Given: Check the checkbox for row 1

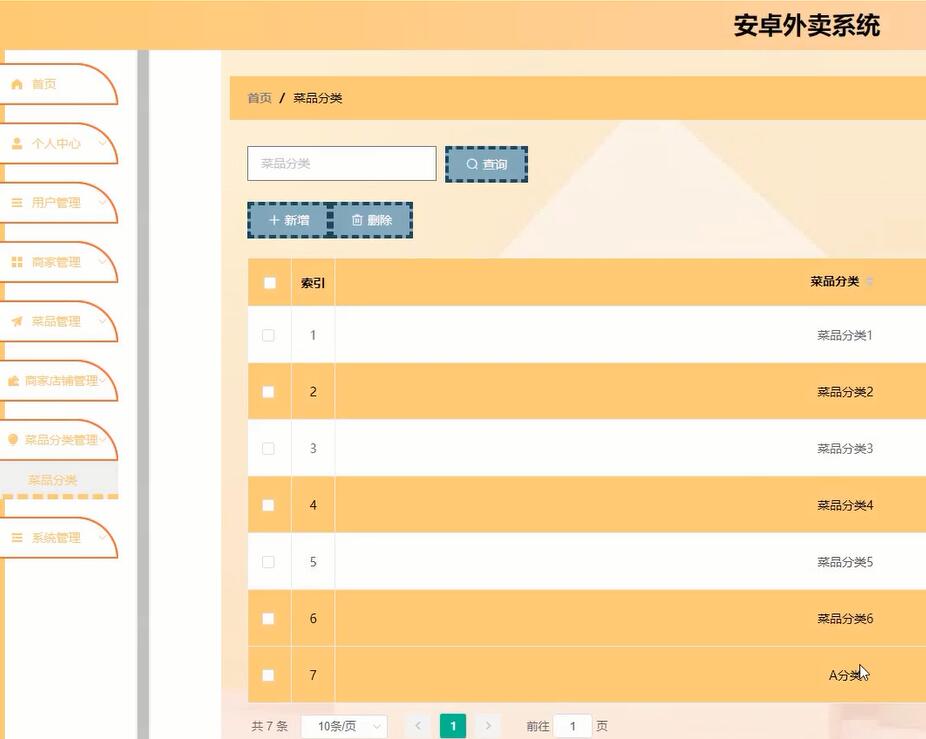Looking at the screenshot, I should pyautogui.click(x=268, y=335).
